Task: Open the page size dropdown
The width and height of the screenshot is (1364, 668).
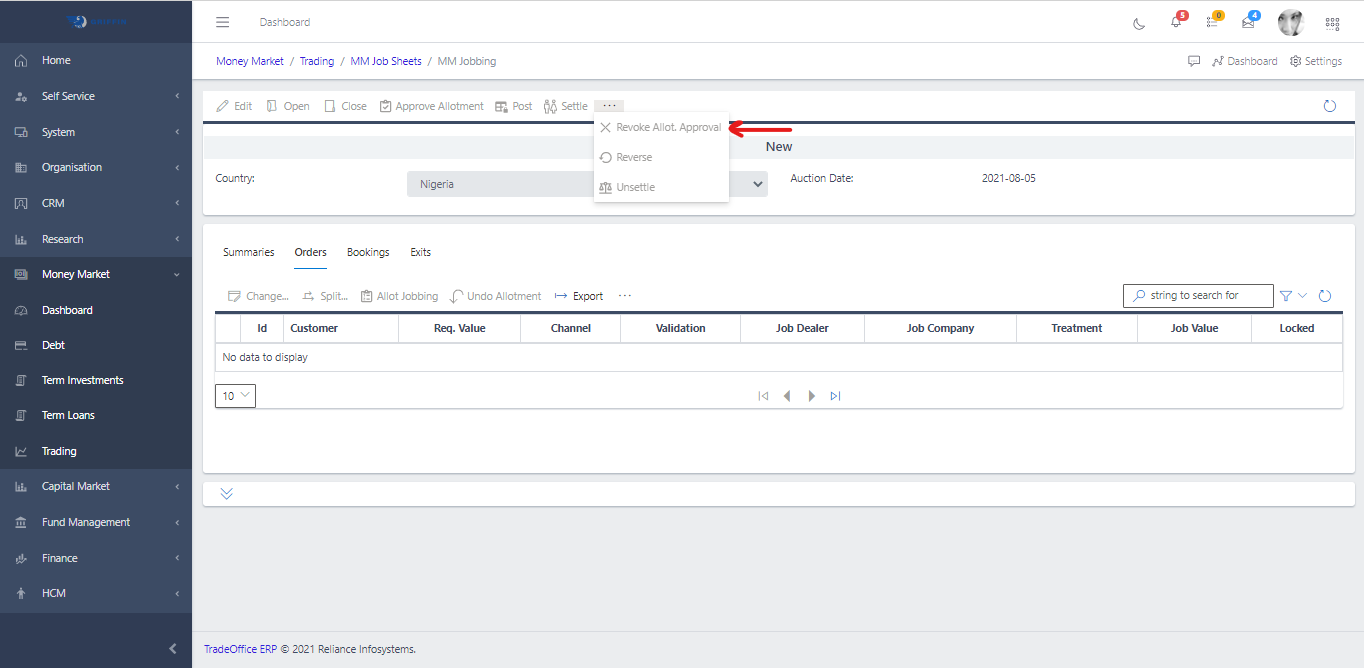Action: tap(235, 396)
